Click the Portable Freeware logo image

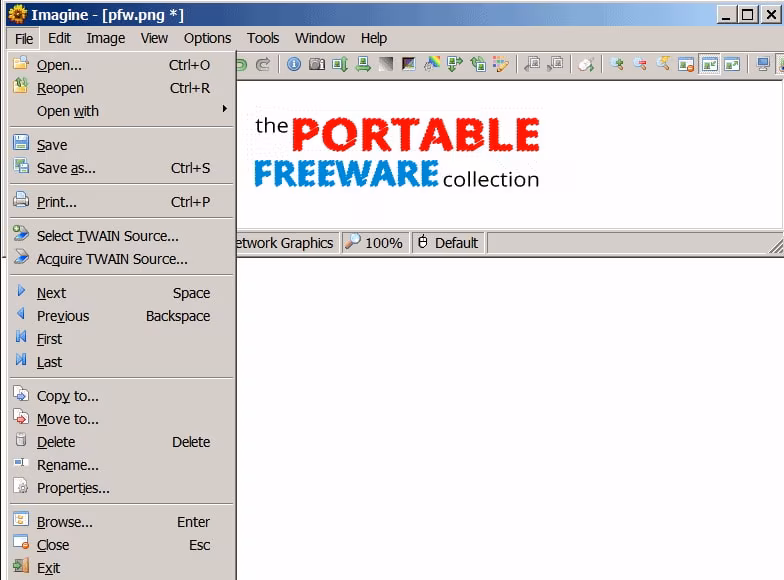click(x=397, y=152)
